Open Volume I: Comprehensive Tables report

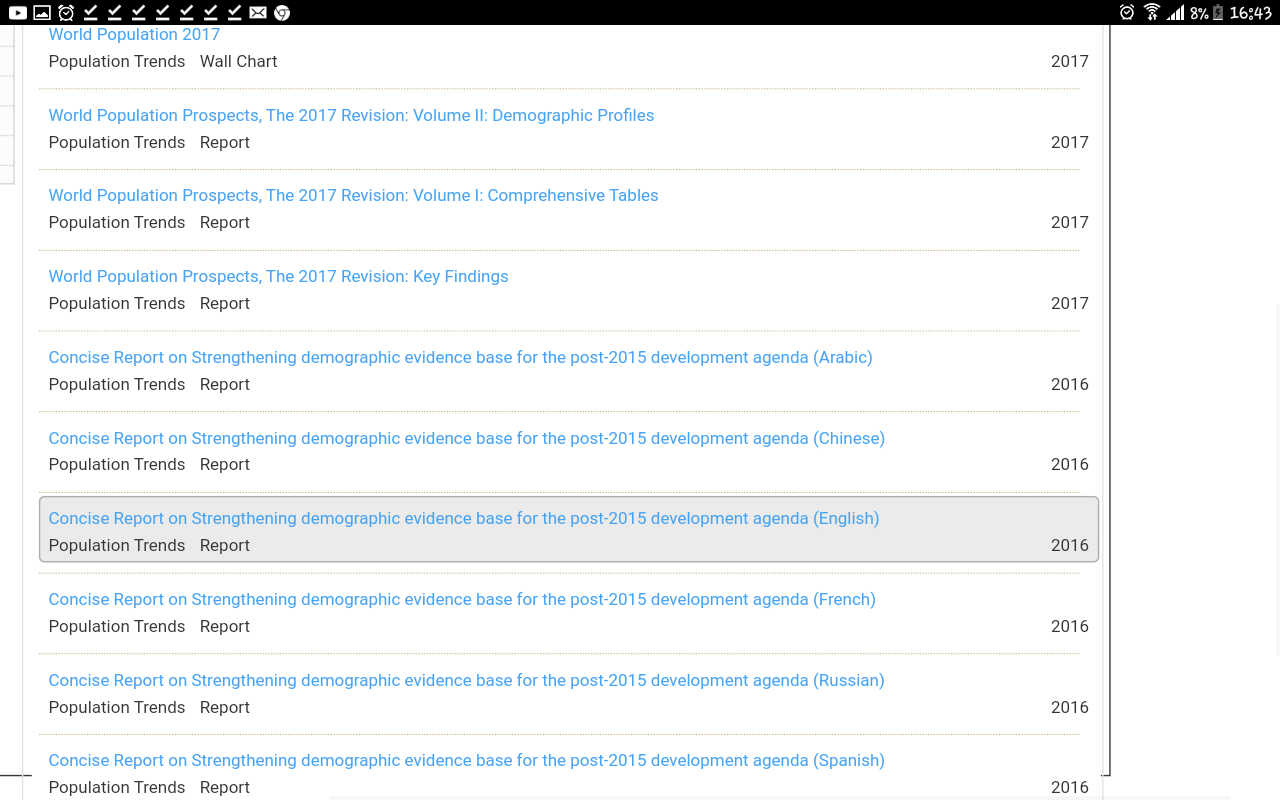tap(353, 196)
